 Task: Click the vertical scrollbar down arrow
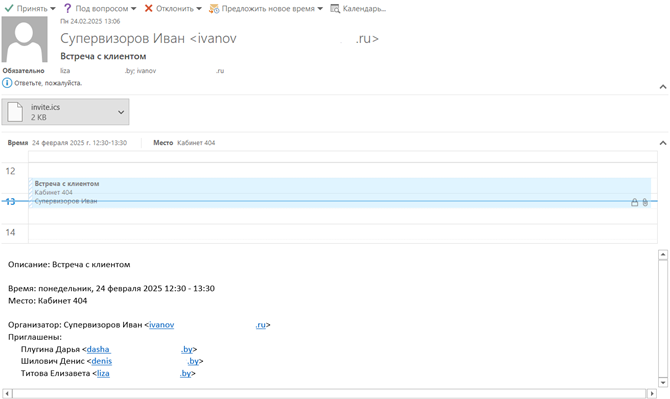pos(663,382)
